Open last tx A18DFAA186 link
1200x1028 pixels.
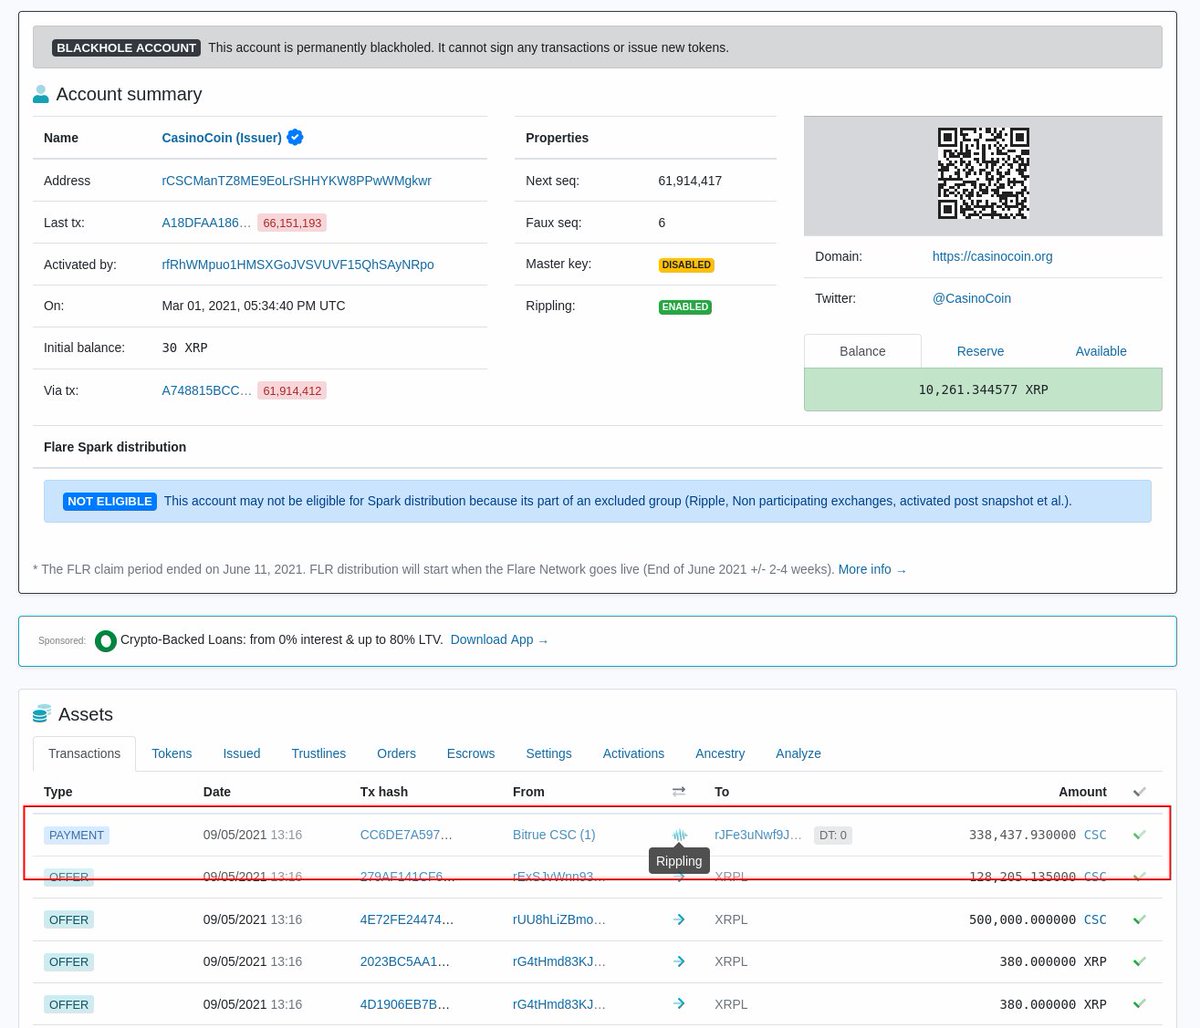[x=207, y=223]
